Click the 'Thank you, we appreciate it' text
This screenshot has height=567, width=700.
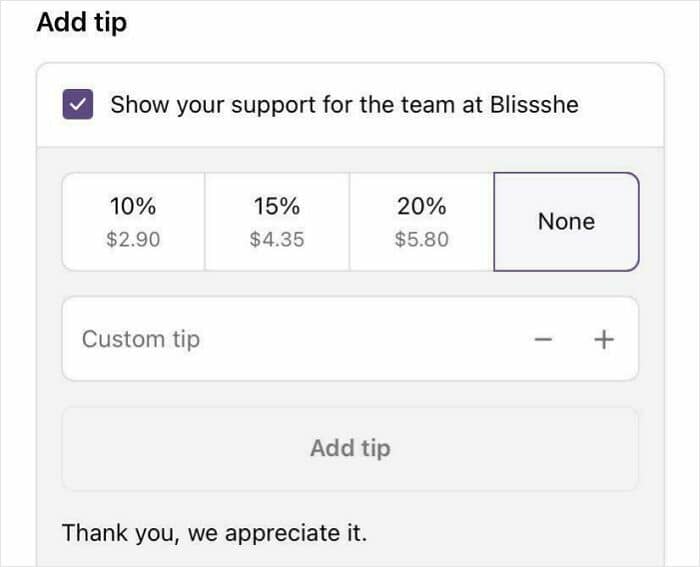[x=214, y=533]
